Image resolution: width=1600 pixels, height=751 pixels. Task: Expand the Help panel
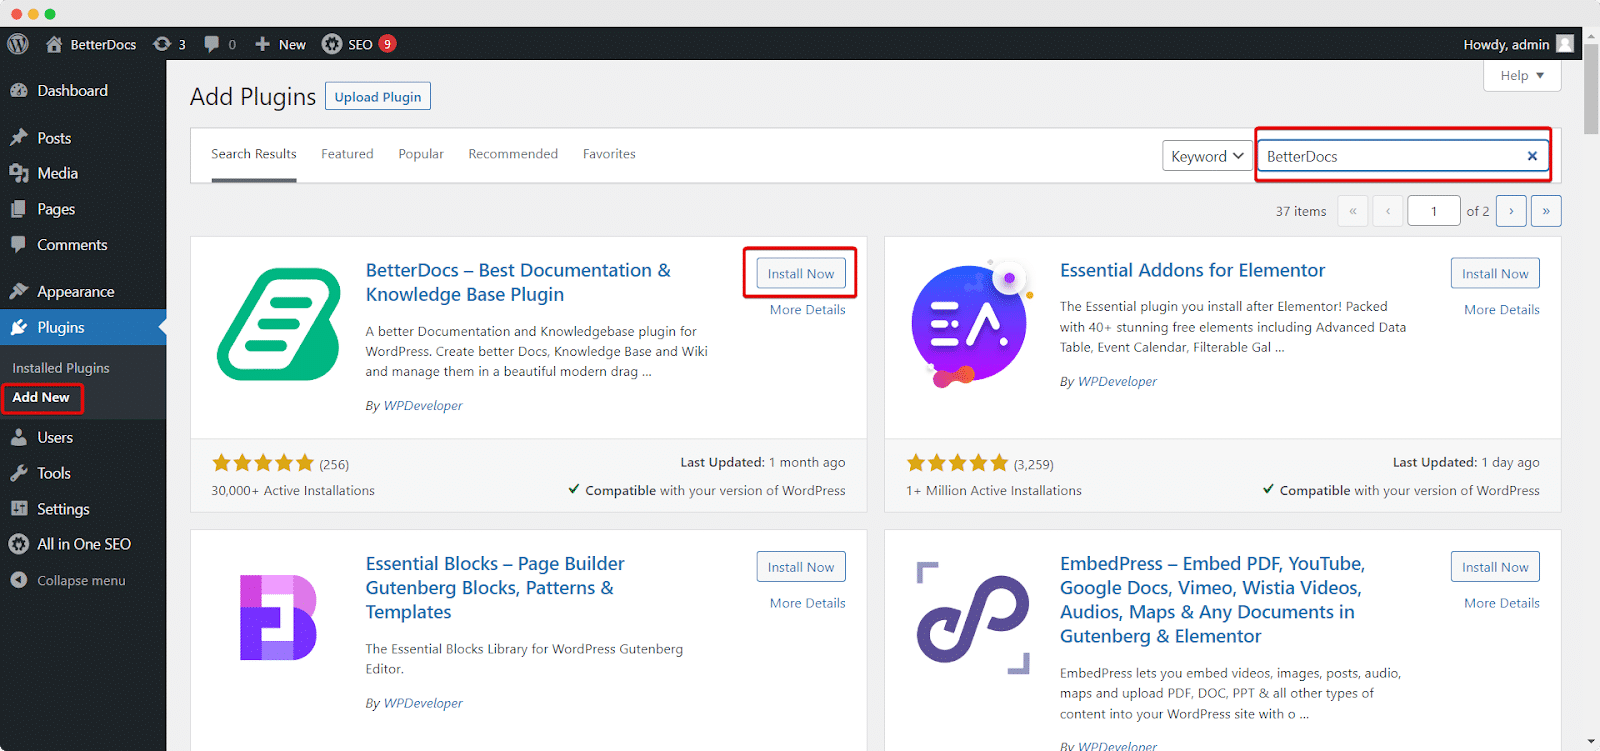click(1522, 76)
